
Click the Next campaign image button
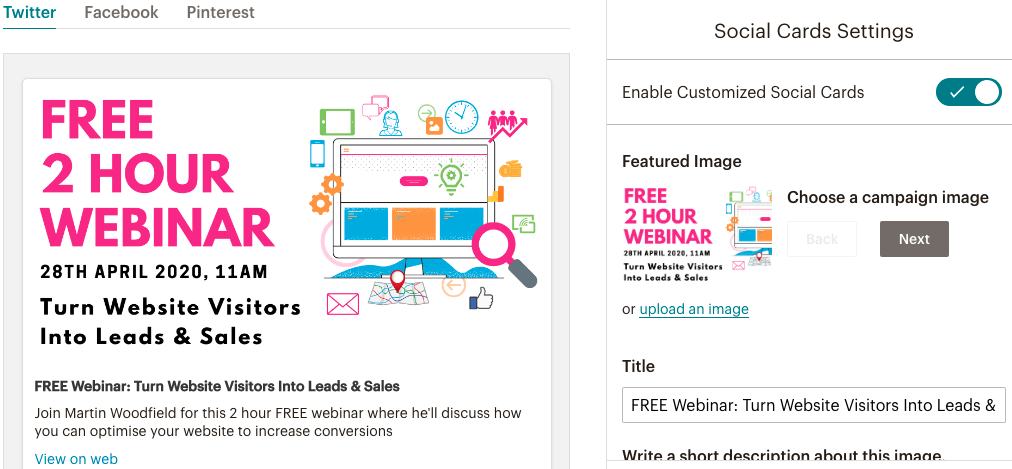point(914,239)
